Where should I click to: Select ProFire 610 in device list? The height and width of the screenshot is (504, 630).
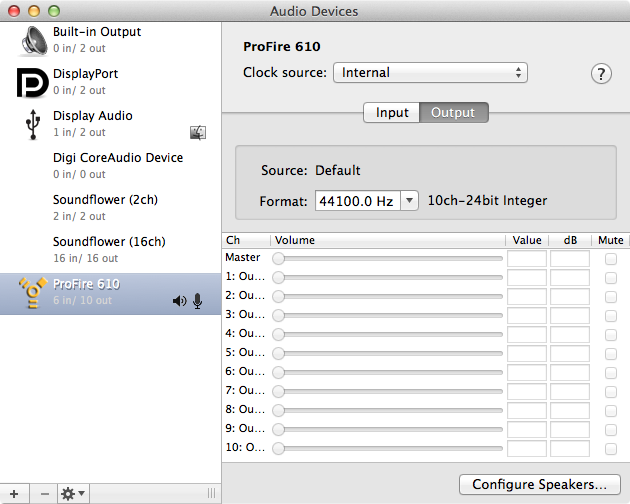(110, 294)
